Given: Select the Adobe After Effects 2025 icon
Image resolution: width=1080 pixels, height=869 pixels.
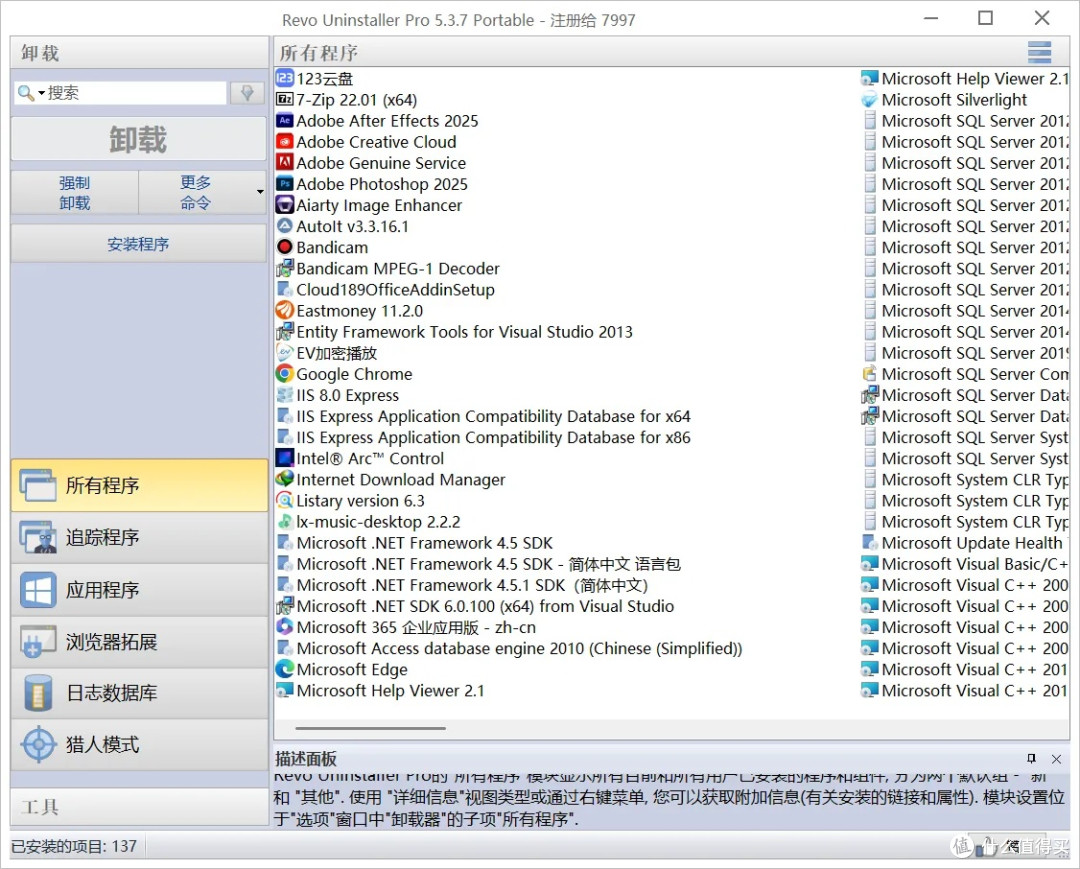Looking at the screenshot, I should click(284, 121).
